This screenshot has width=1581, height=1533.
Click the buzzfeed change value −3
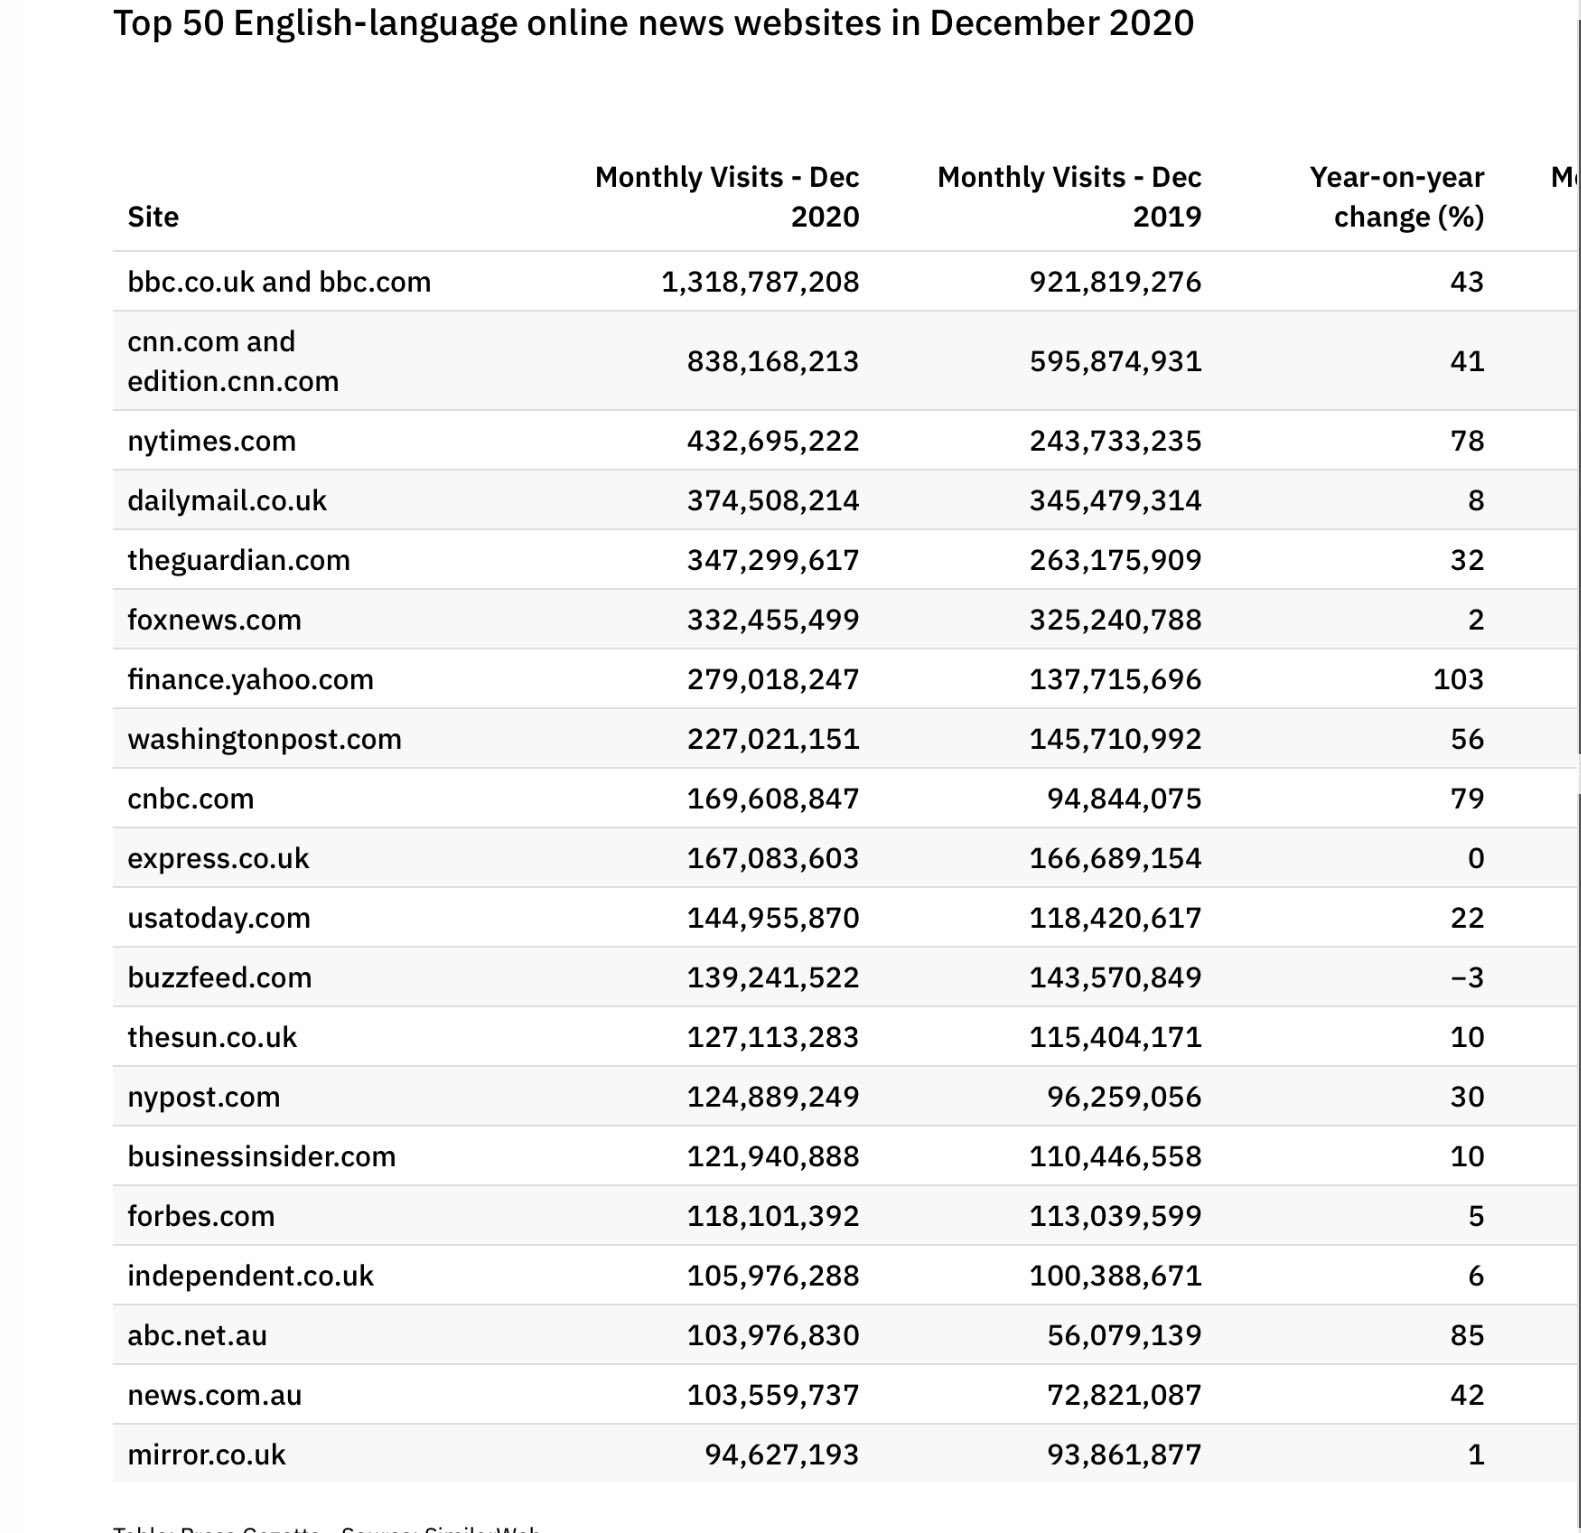coord(1468,977)
